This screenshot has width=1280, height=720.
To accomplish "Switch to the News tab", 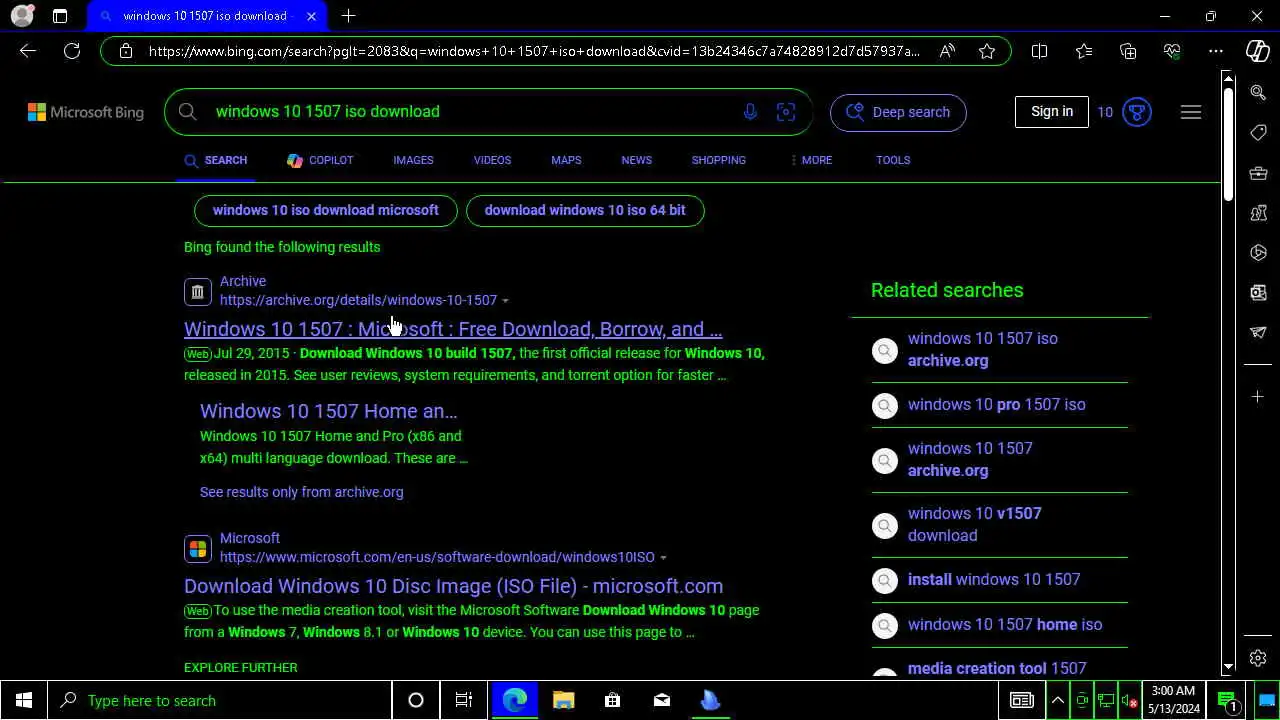I will pos(636,160).
